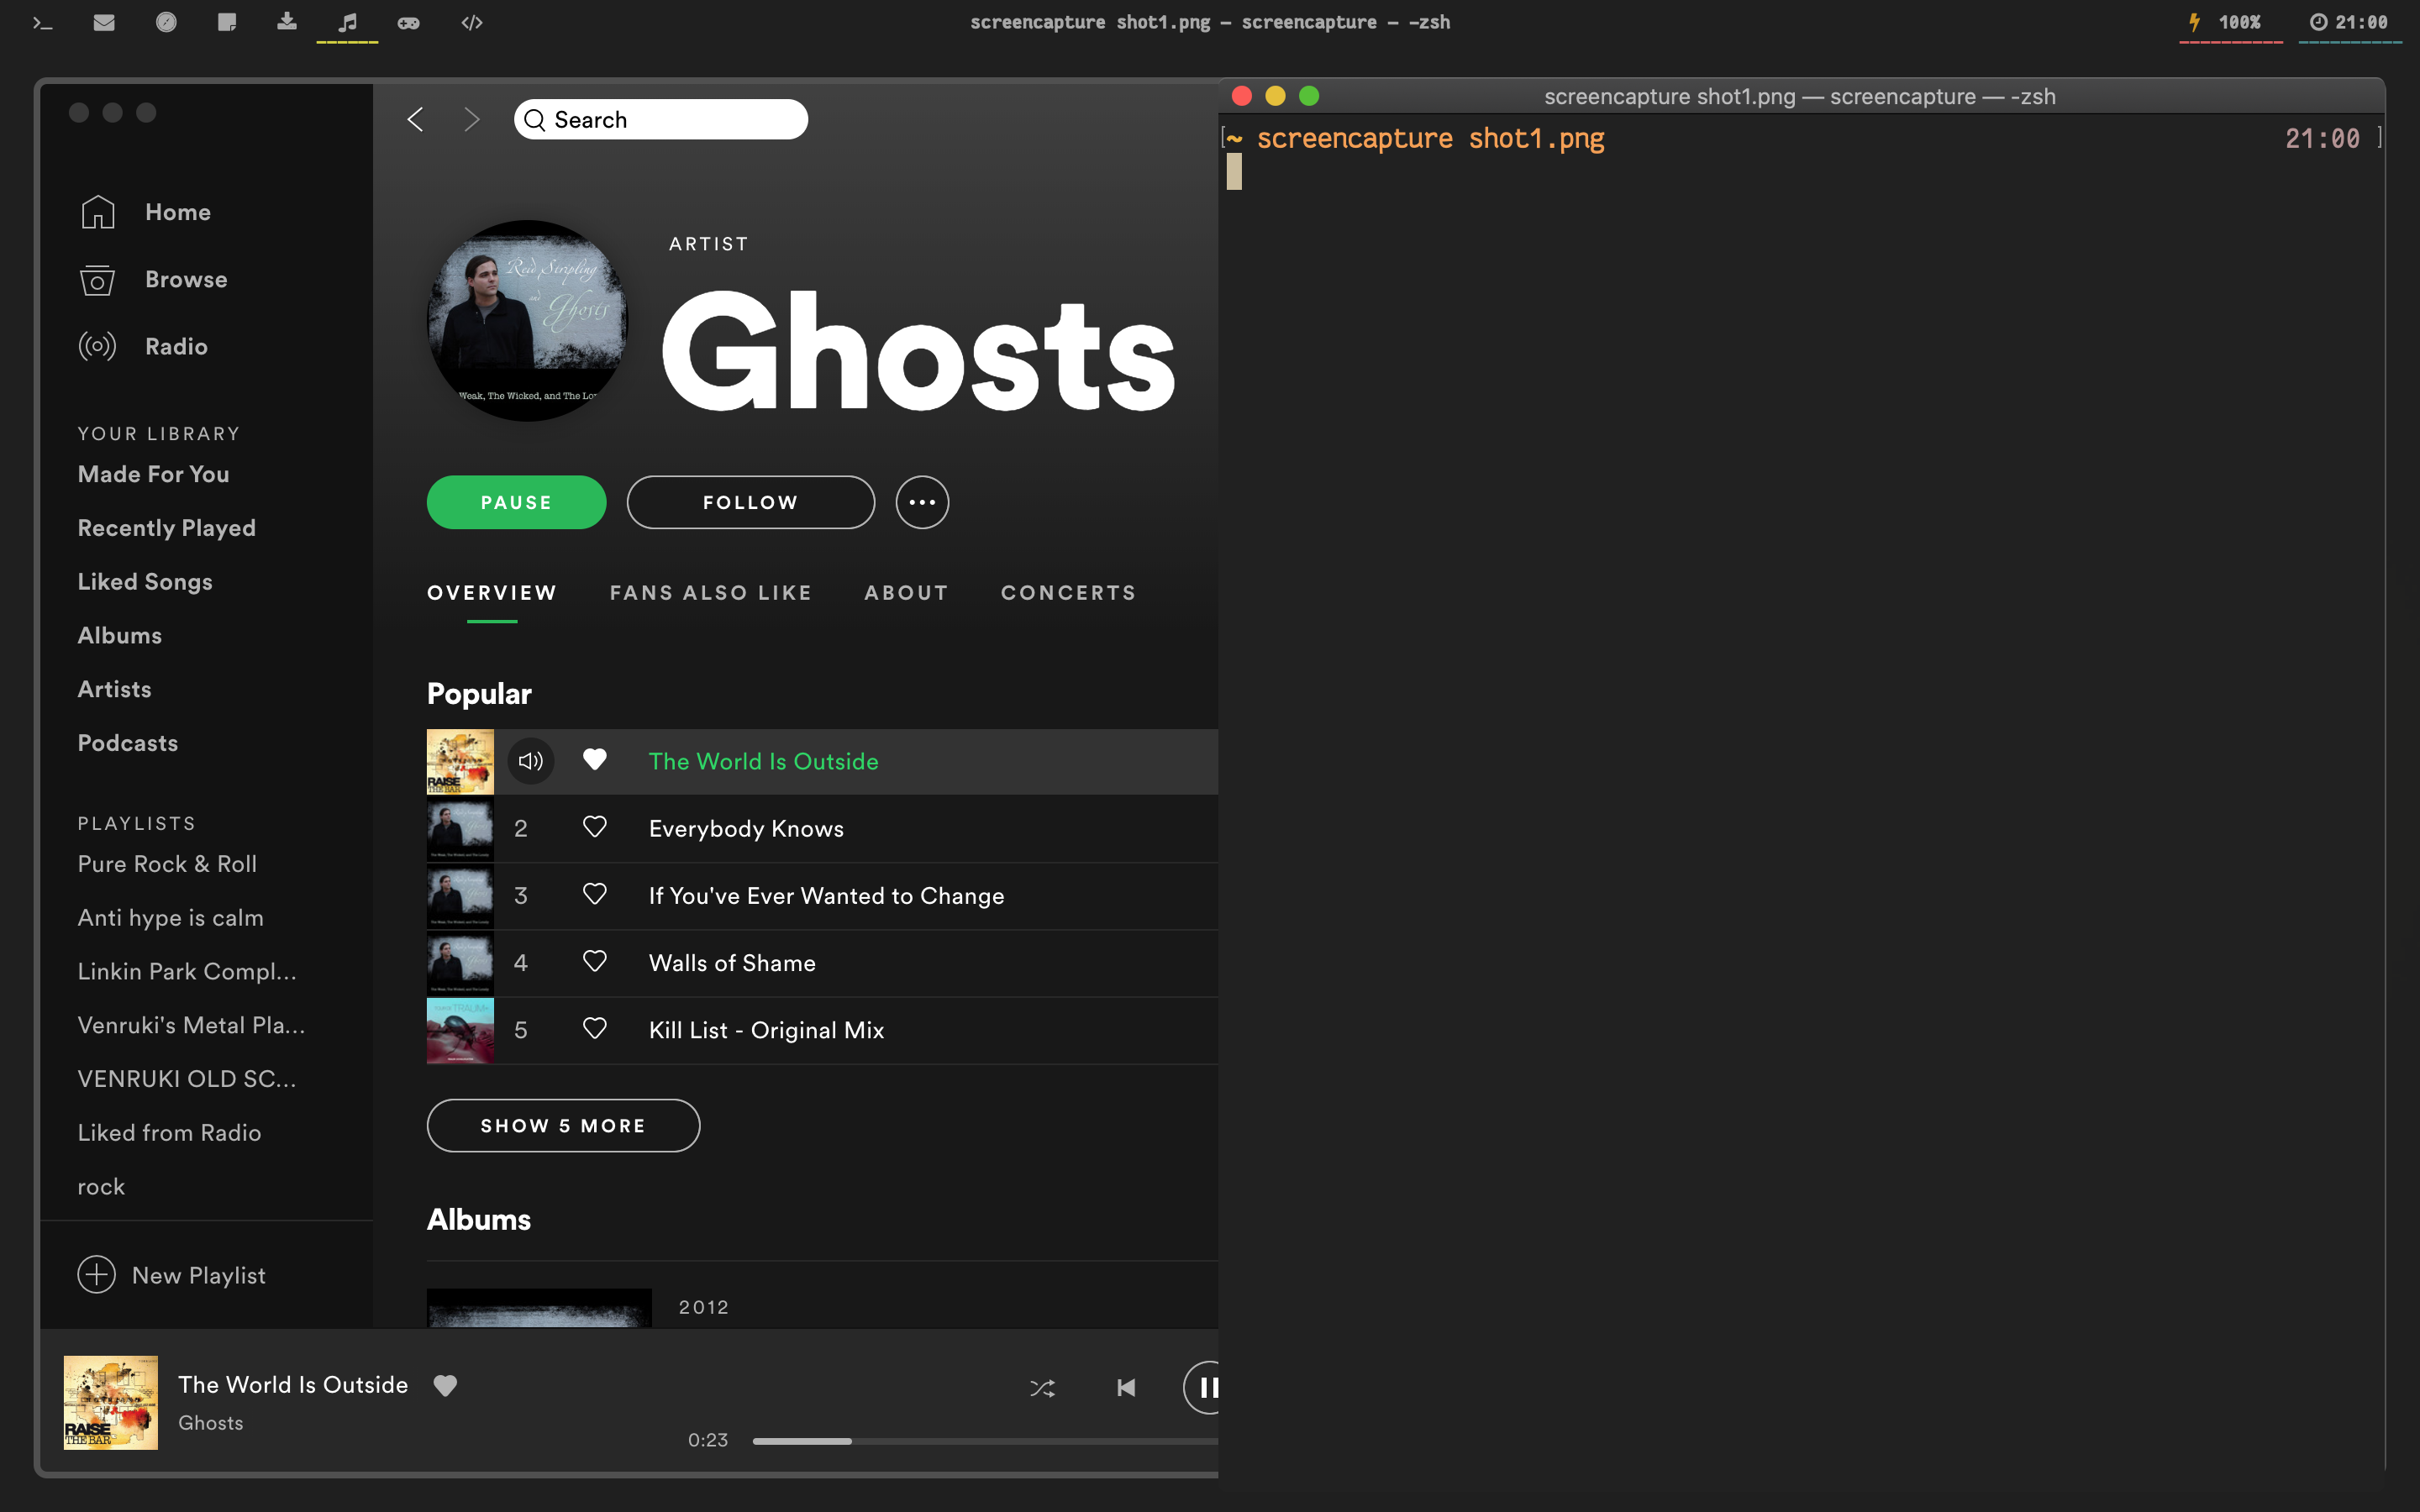Open the more options ellipsis menu for Ghosts

click(x=922, y=502)
